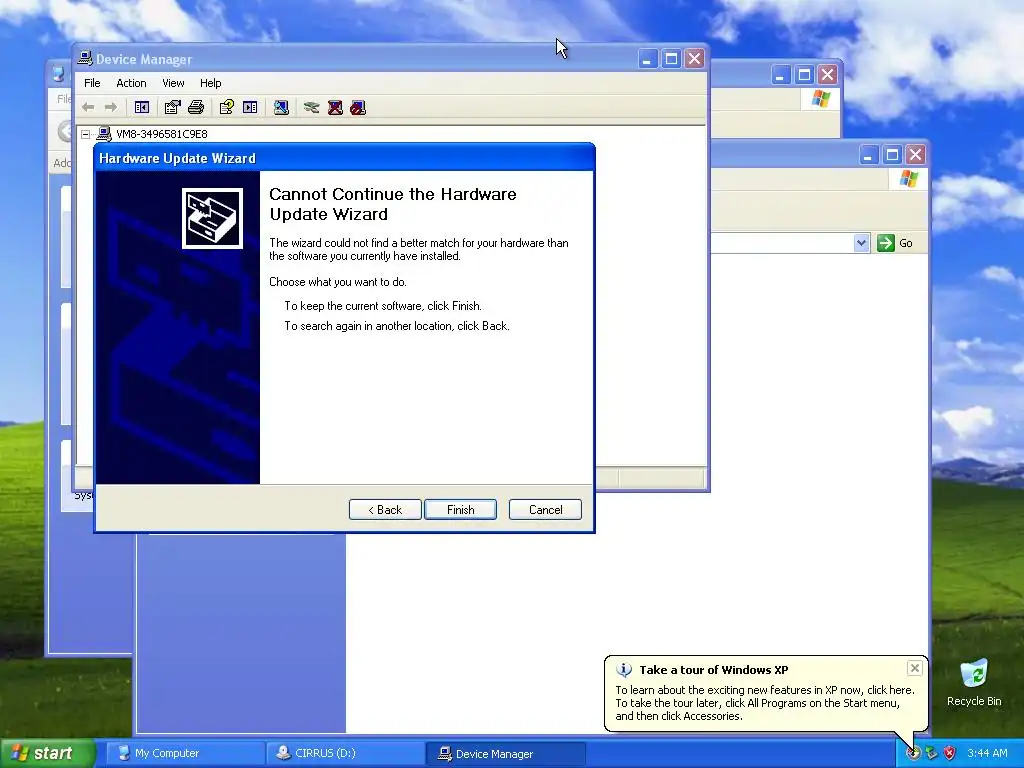Image resolution: width=1024 pixels, height=768 pixels.
Task: Click the Show/Hide Action Pane toolbar icon
Action: tap(250, 107)
